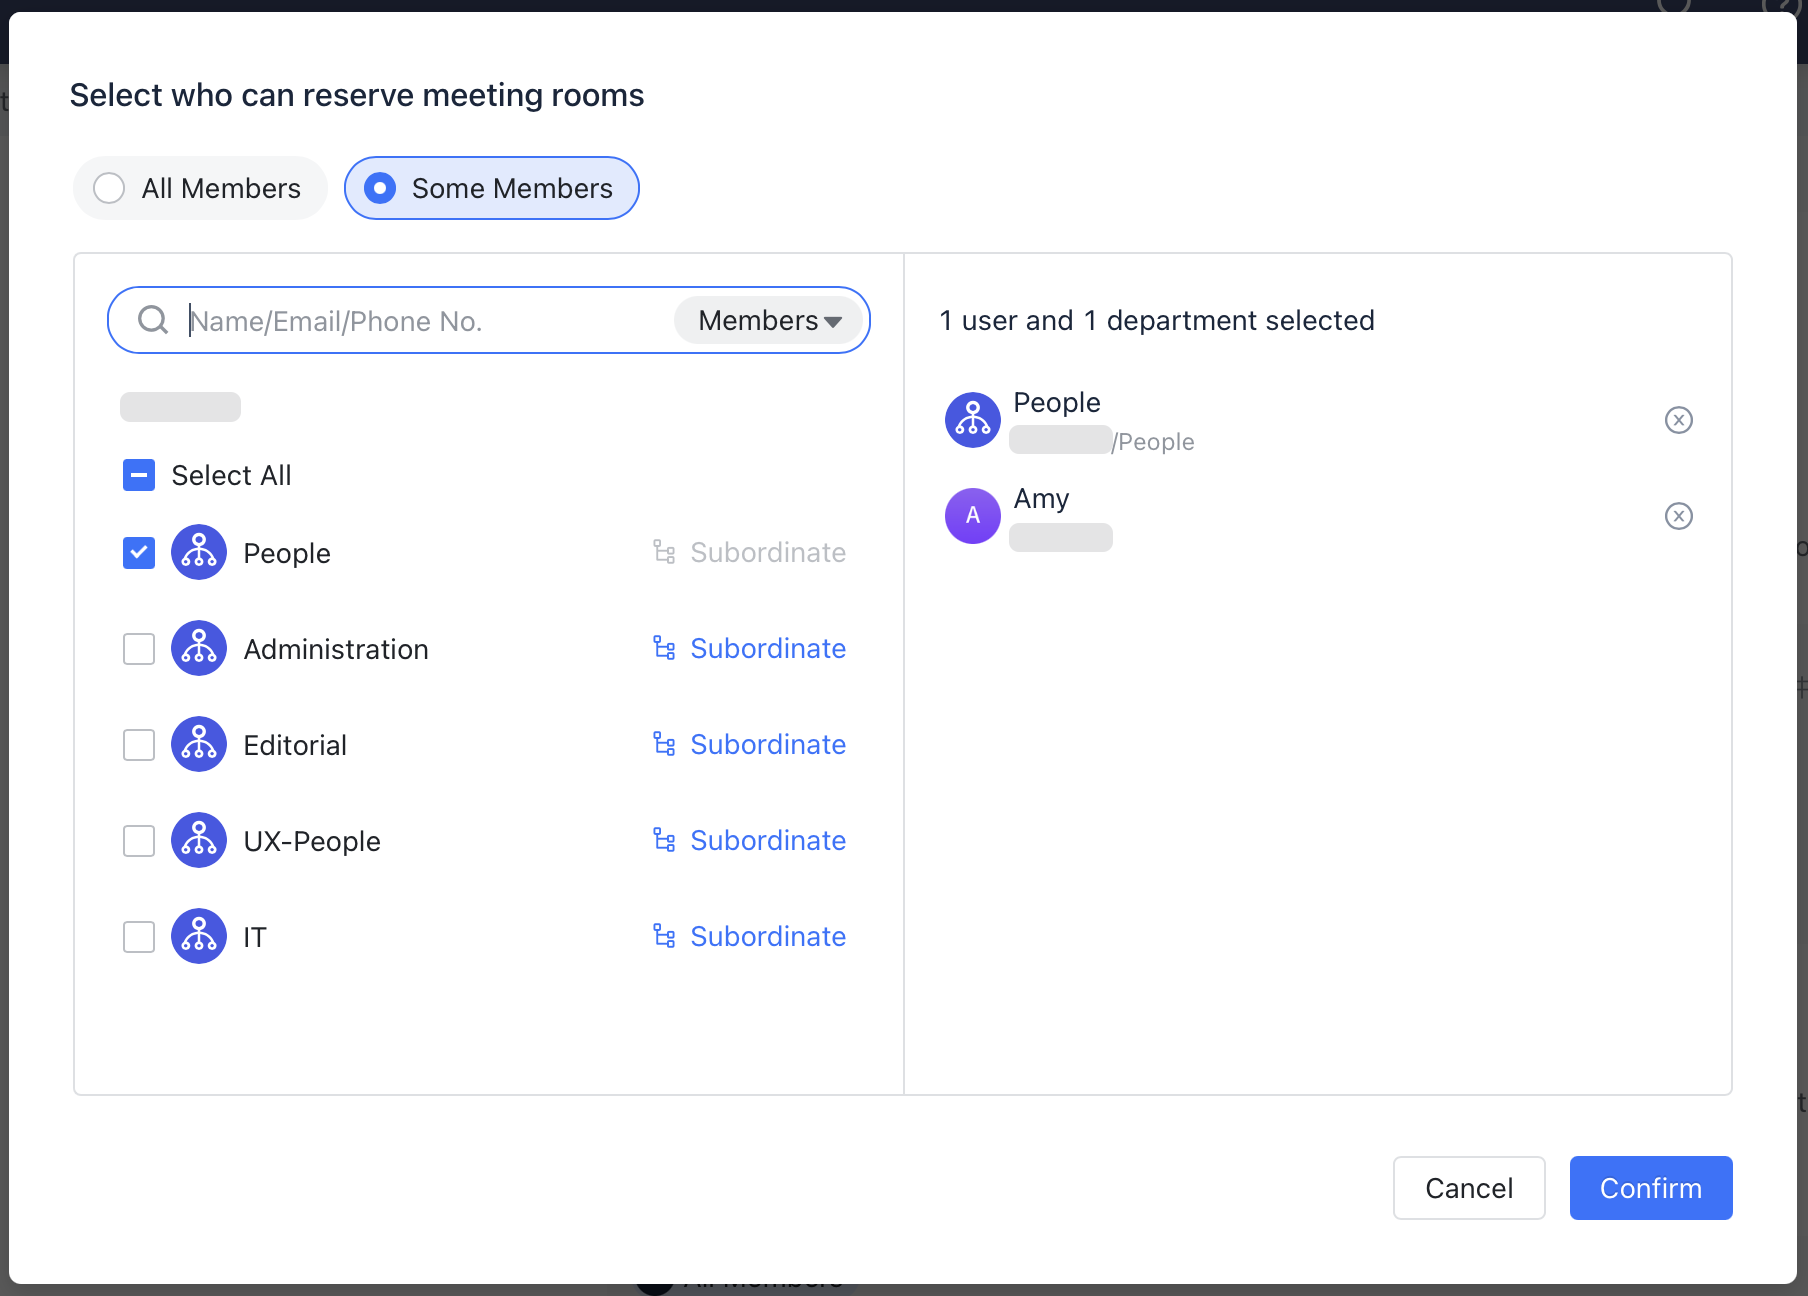Remove Amy from selected list
The image size is (1808, 1296).
click(x=1678, y=516)
